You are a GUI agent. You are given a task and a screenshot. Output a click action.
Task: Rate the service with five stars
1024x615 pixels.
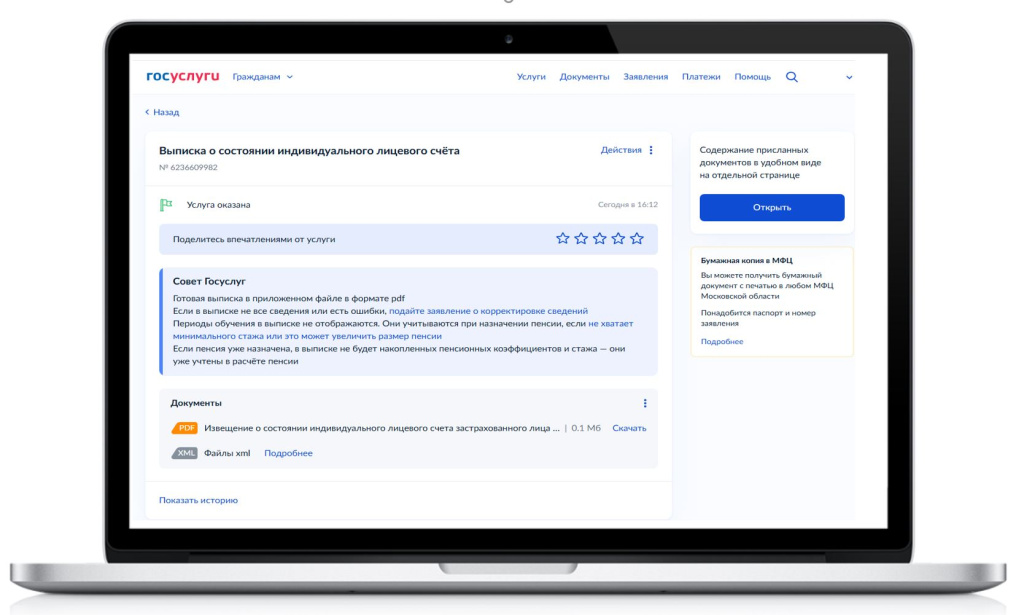point(637,239)
